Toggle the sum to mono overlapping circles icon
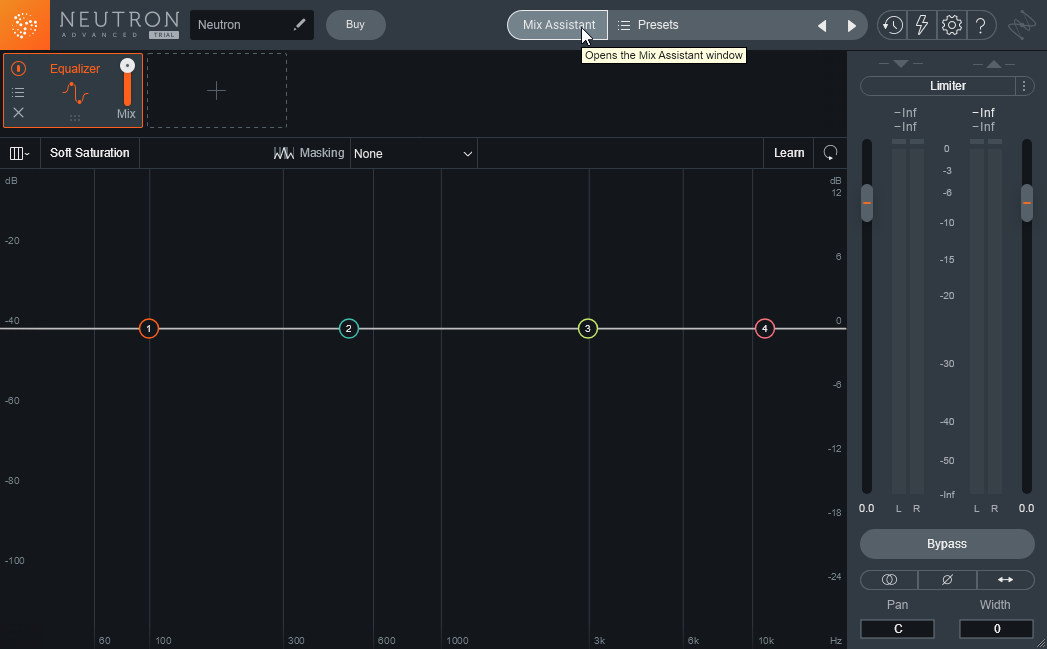1047x649 pixels. coord(889,580)
